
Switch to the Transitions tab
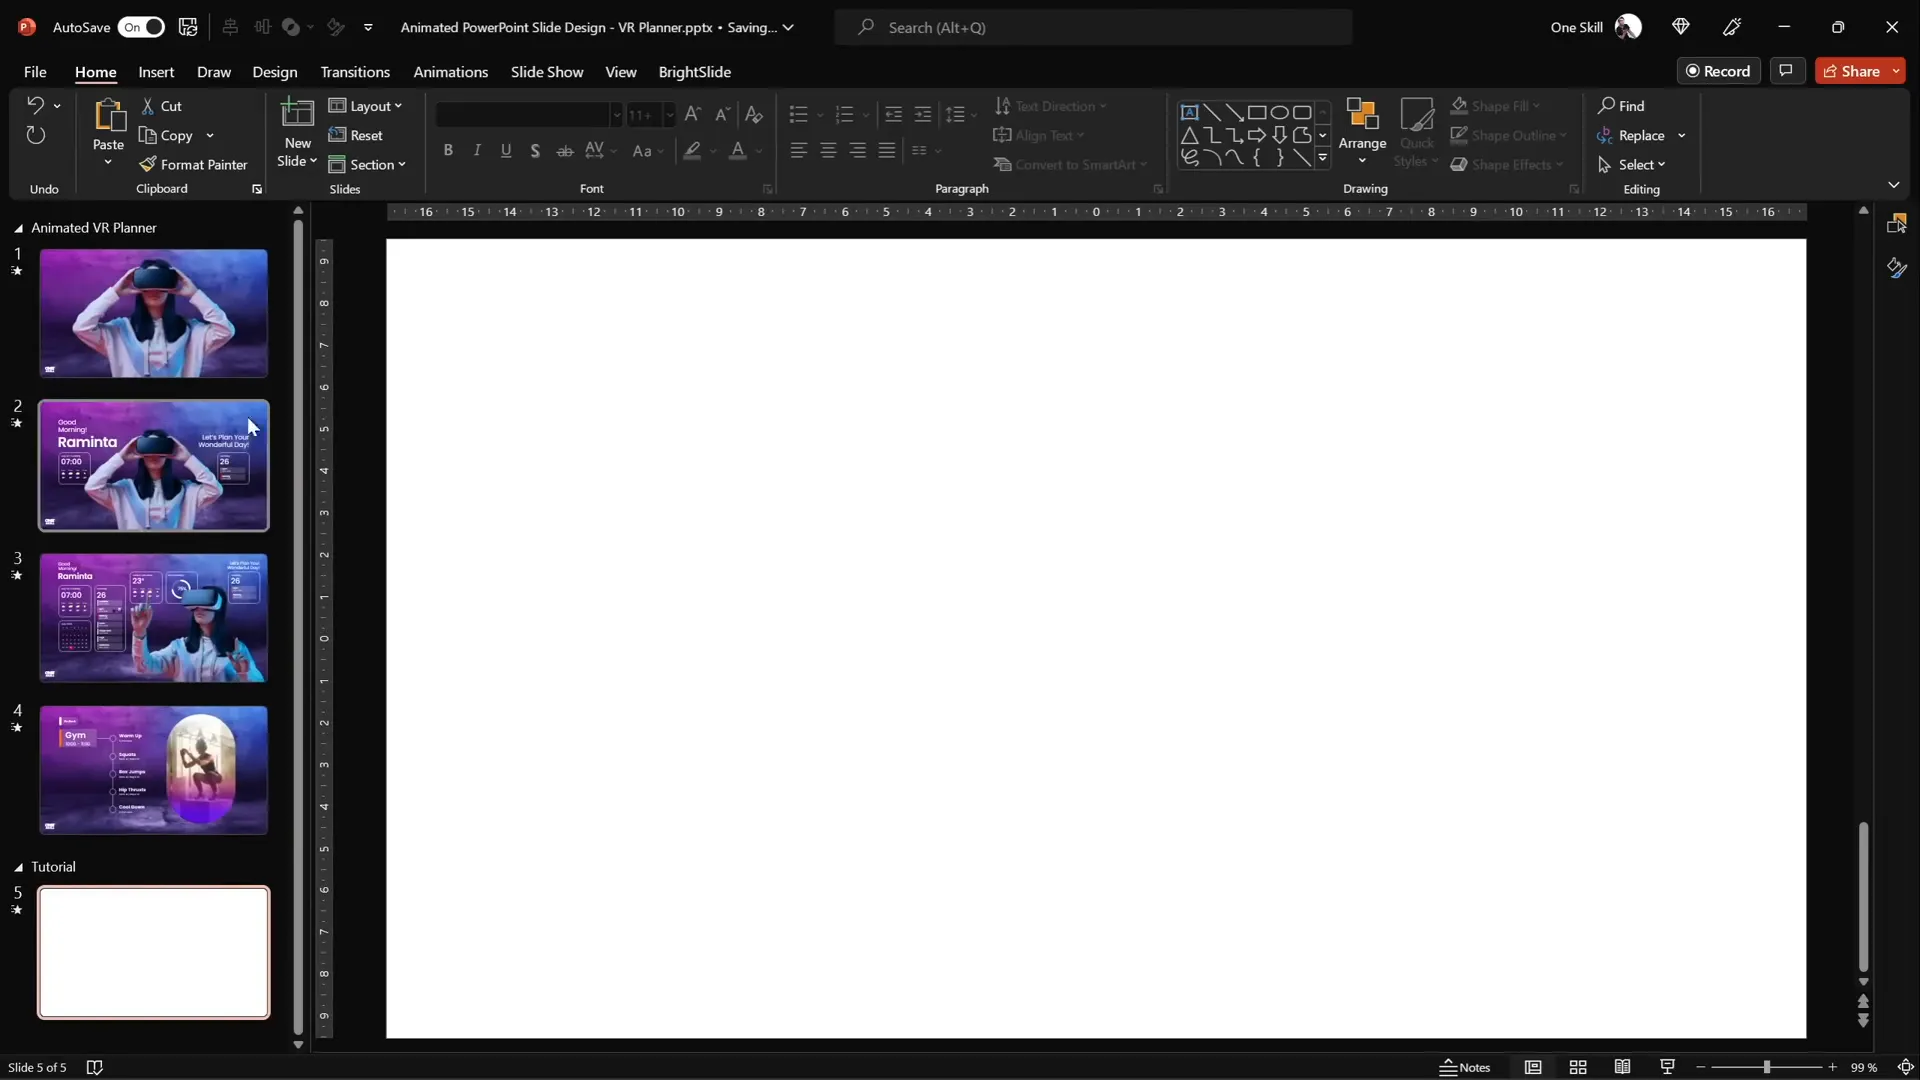tap(355, 71)
